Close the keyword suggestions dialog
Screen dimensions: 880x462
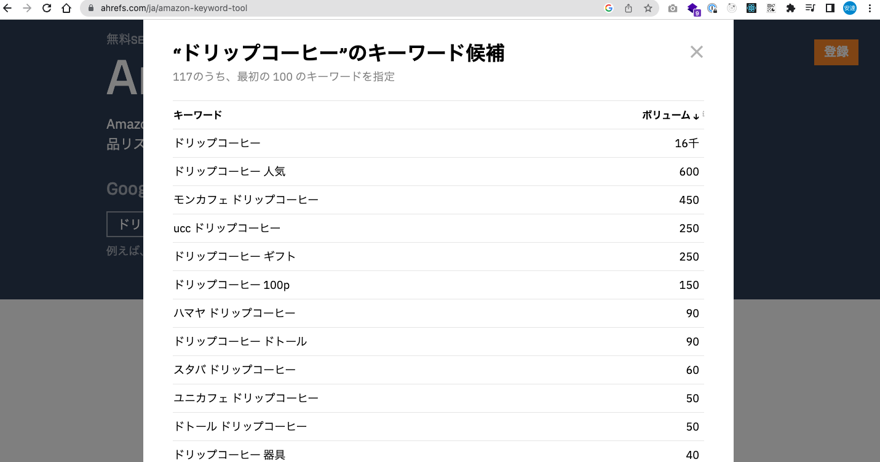pos(696,52)
